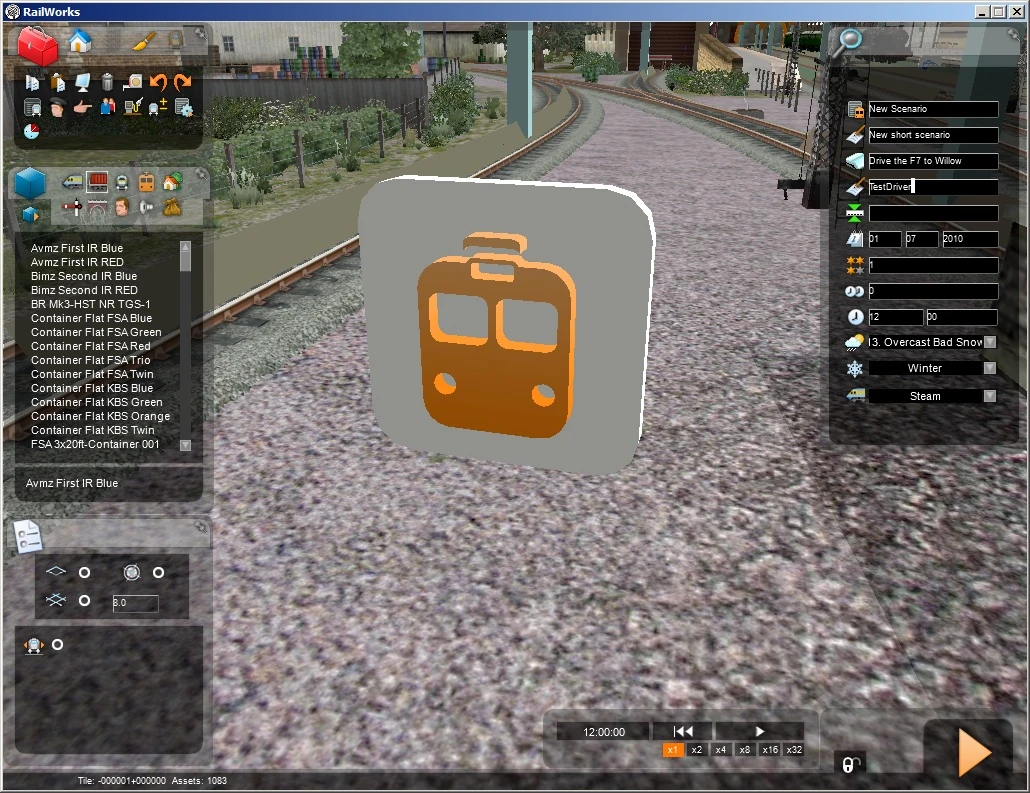Image resolution: width=1030 pixels, height=793 pixels.
Task: Select the tape measure tool
Action: 133,81
